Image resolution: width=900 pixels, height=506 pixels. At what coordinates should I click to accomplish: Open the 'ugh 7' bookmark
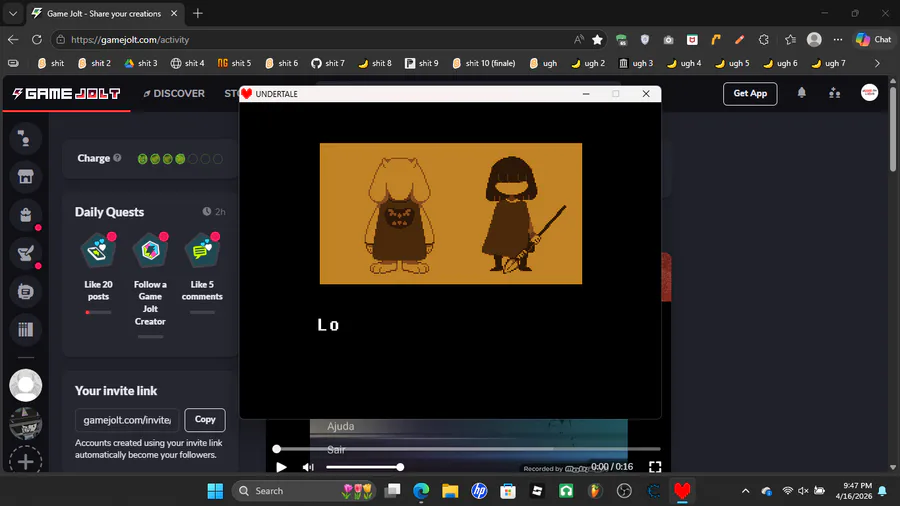[828, 63]
